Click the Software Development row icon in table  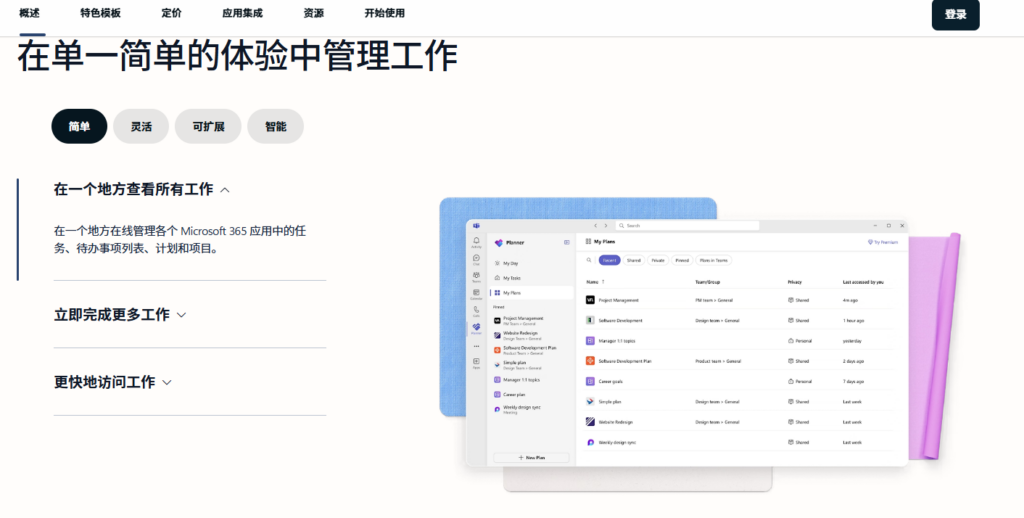click(x=590, y=320)
